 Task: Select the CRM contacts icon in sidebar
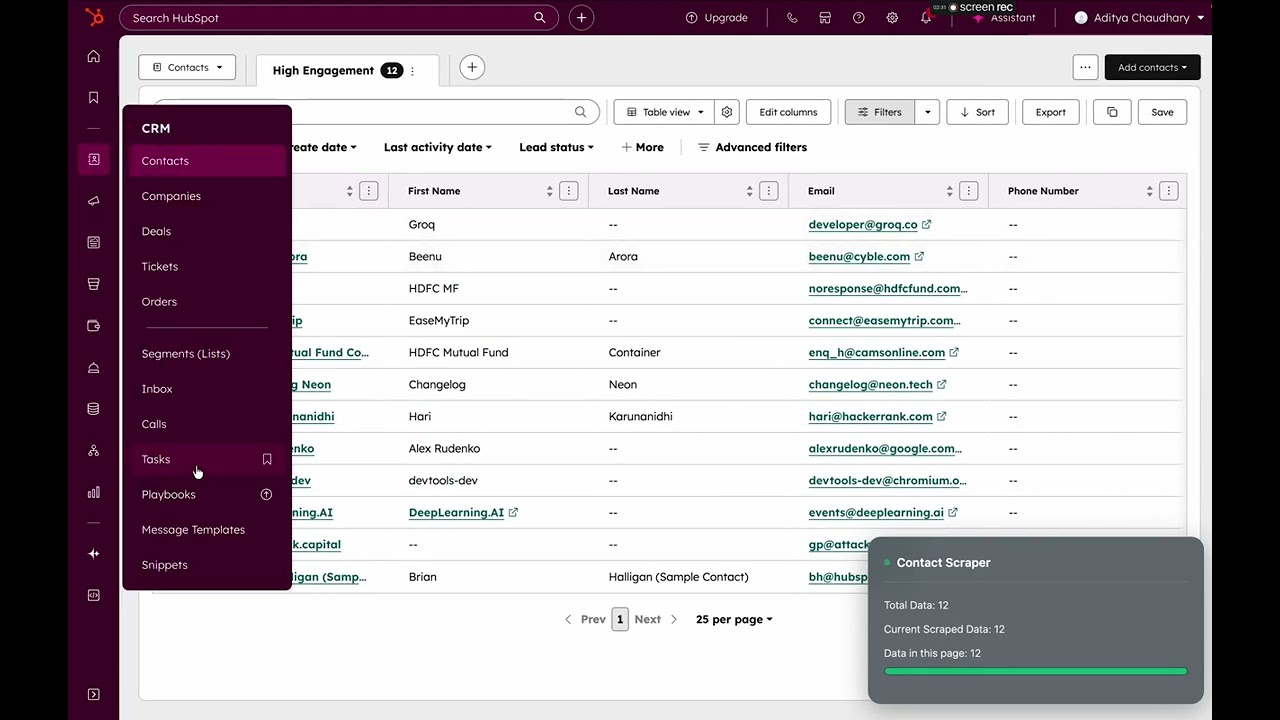click(94, 160)
